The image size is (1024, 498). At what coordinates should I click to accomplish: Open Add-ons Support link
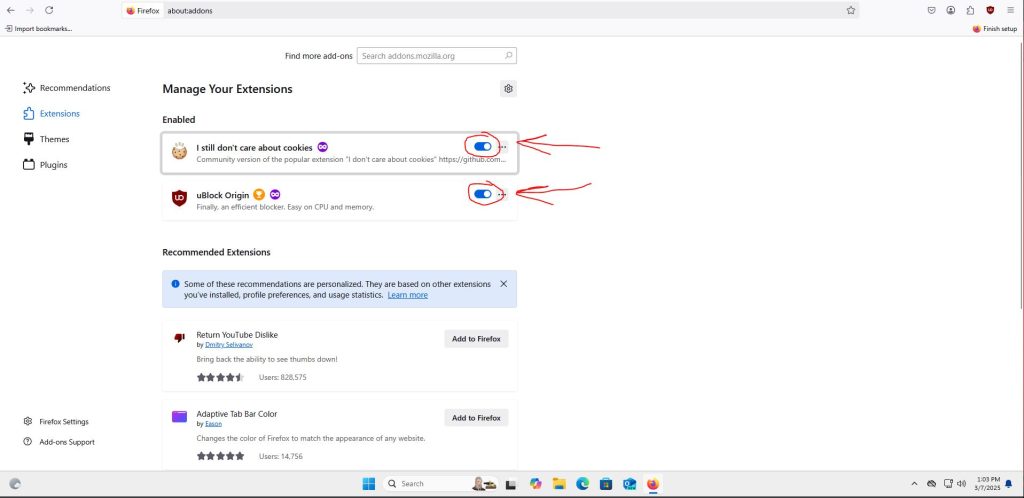[x=59, y=442]
